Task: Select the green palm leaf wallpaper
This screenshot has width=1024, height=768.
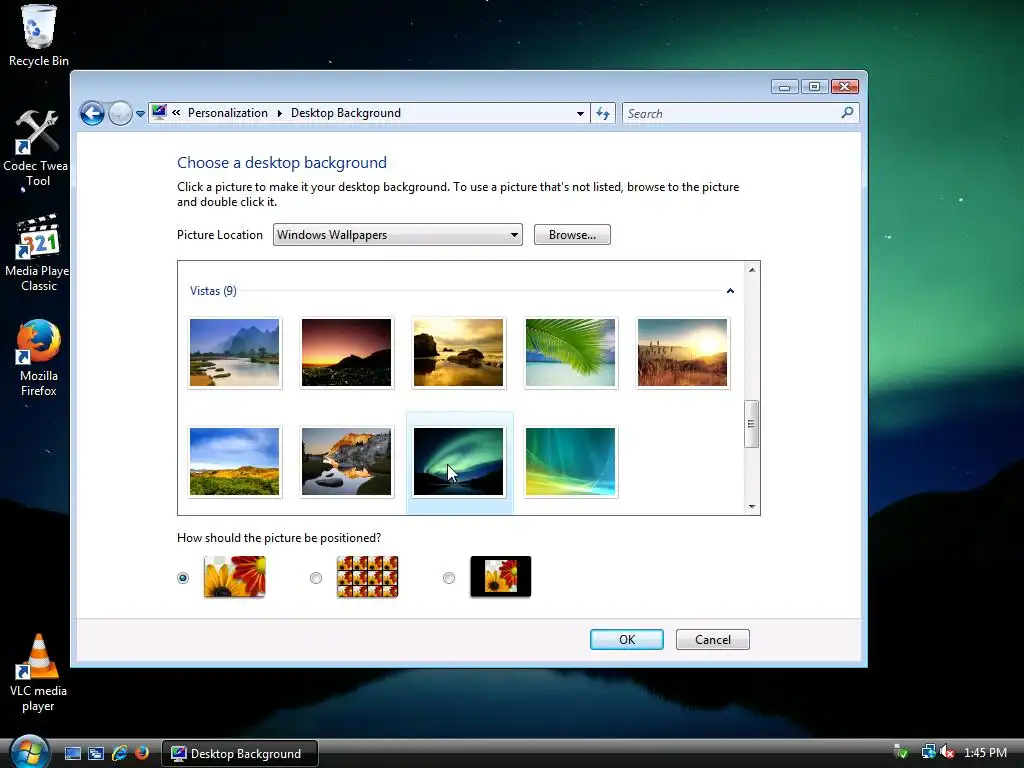Action: click(x=570, y=353)
